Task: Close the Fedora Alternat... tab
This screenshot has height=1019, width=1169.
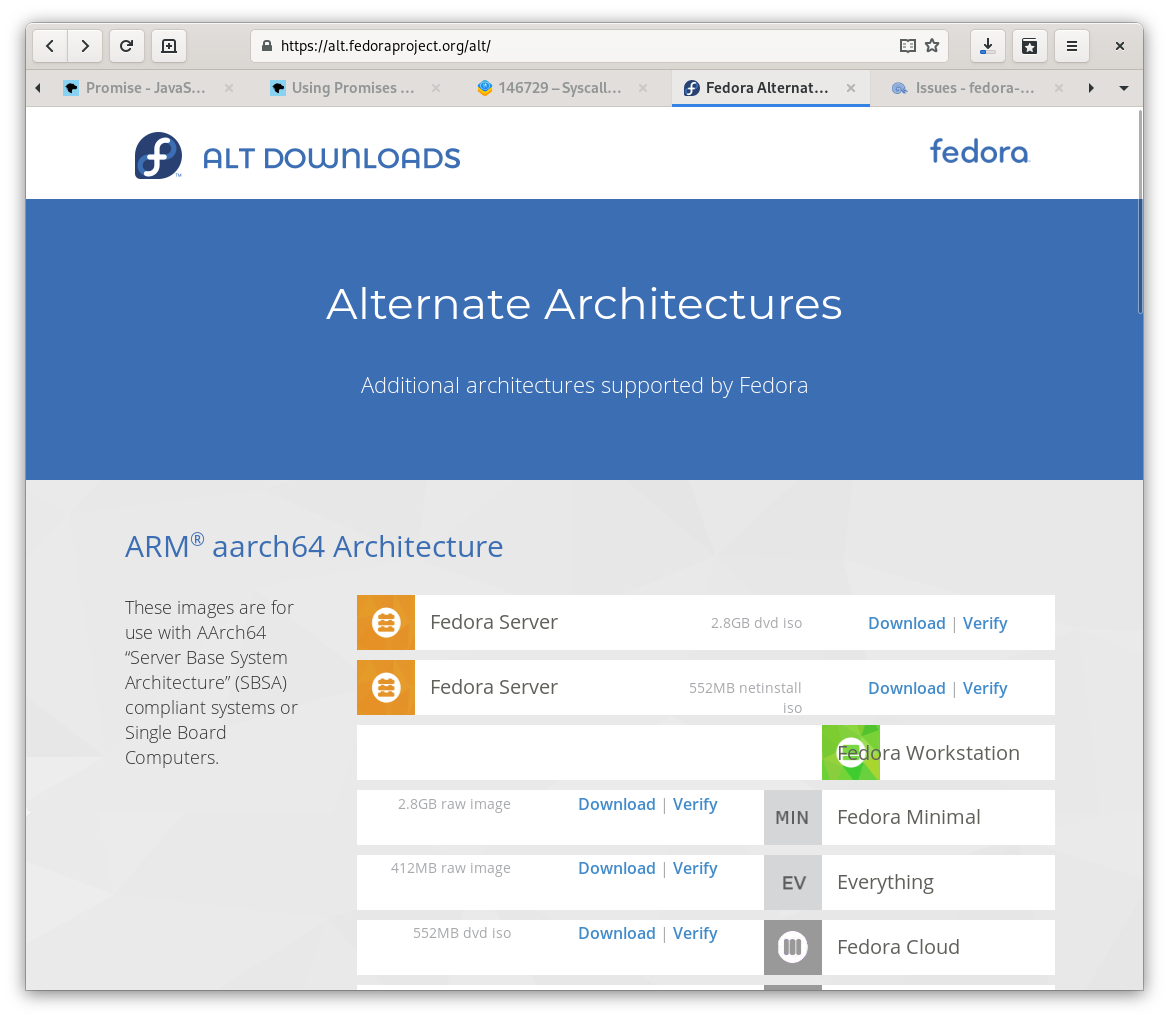Action: coord(851,88)
